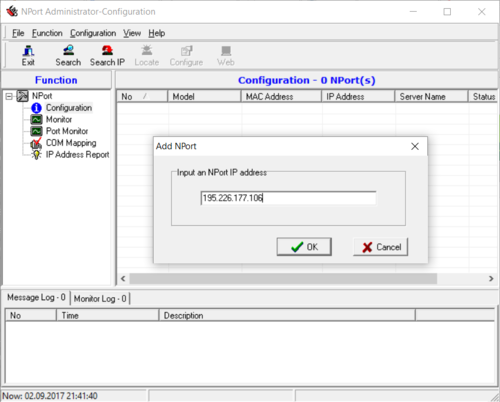Click the Search toolbar icon
Screen dimensions: 500x402
(x=69, y=51)
